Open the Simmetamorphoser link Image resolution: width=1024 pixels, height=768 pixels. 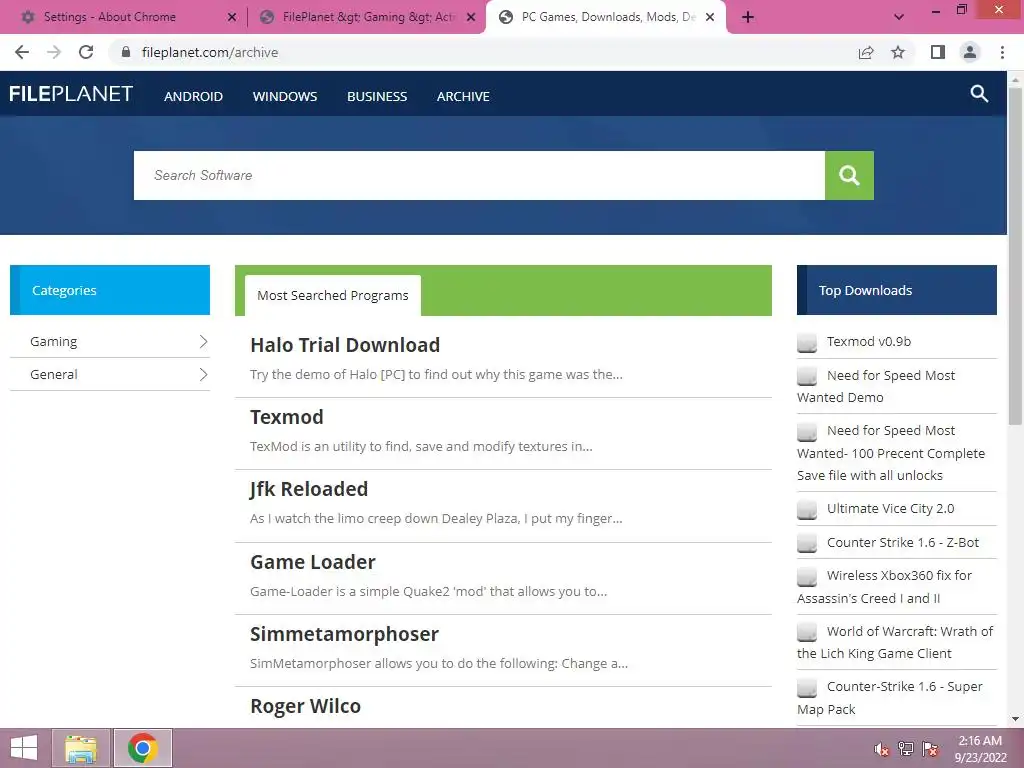pyautogui.click(x=344, y=634)
